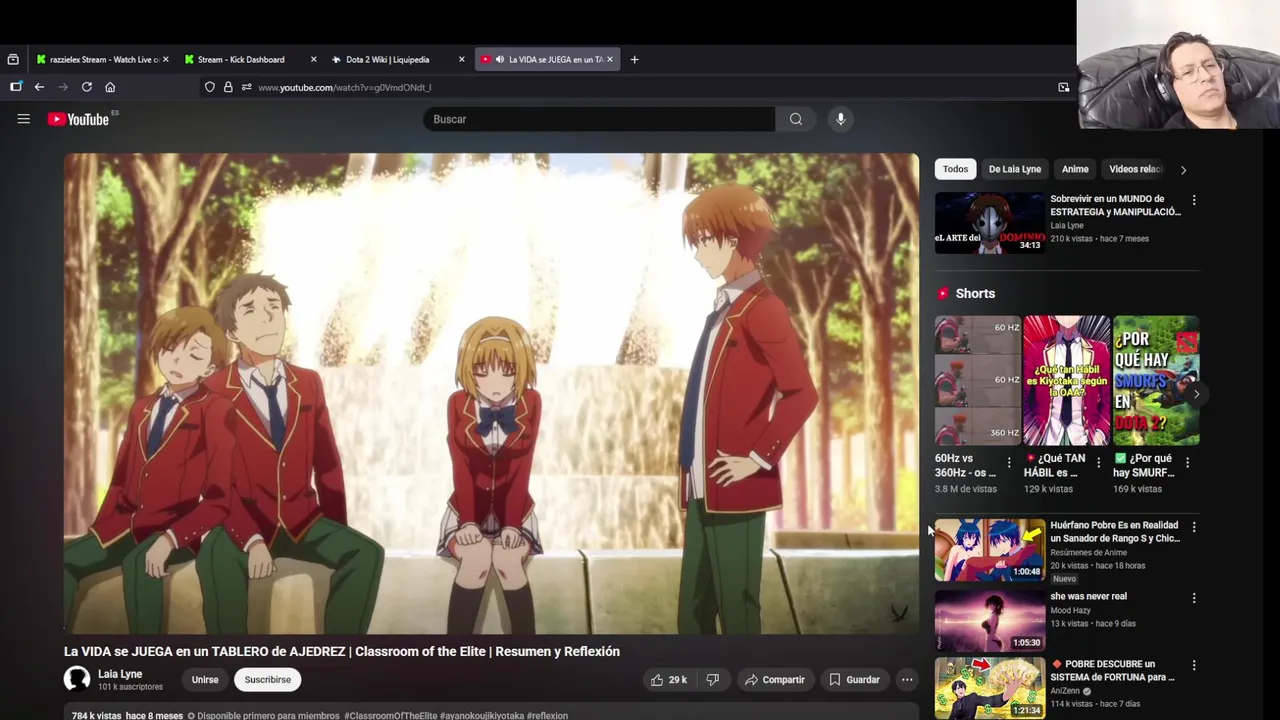Select the Anime filter chip
Screen dimensions: 1280x720
[x=1075, y=169]
